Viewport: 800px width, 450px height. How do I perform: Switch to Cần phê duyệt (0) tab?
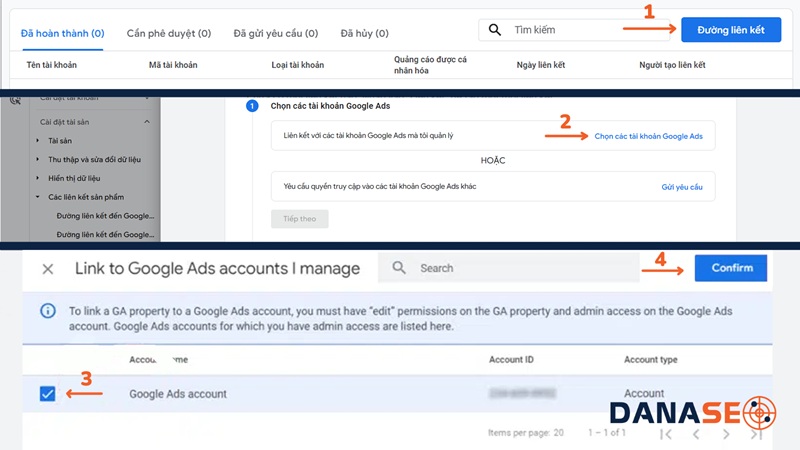[169, 34]
